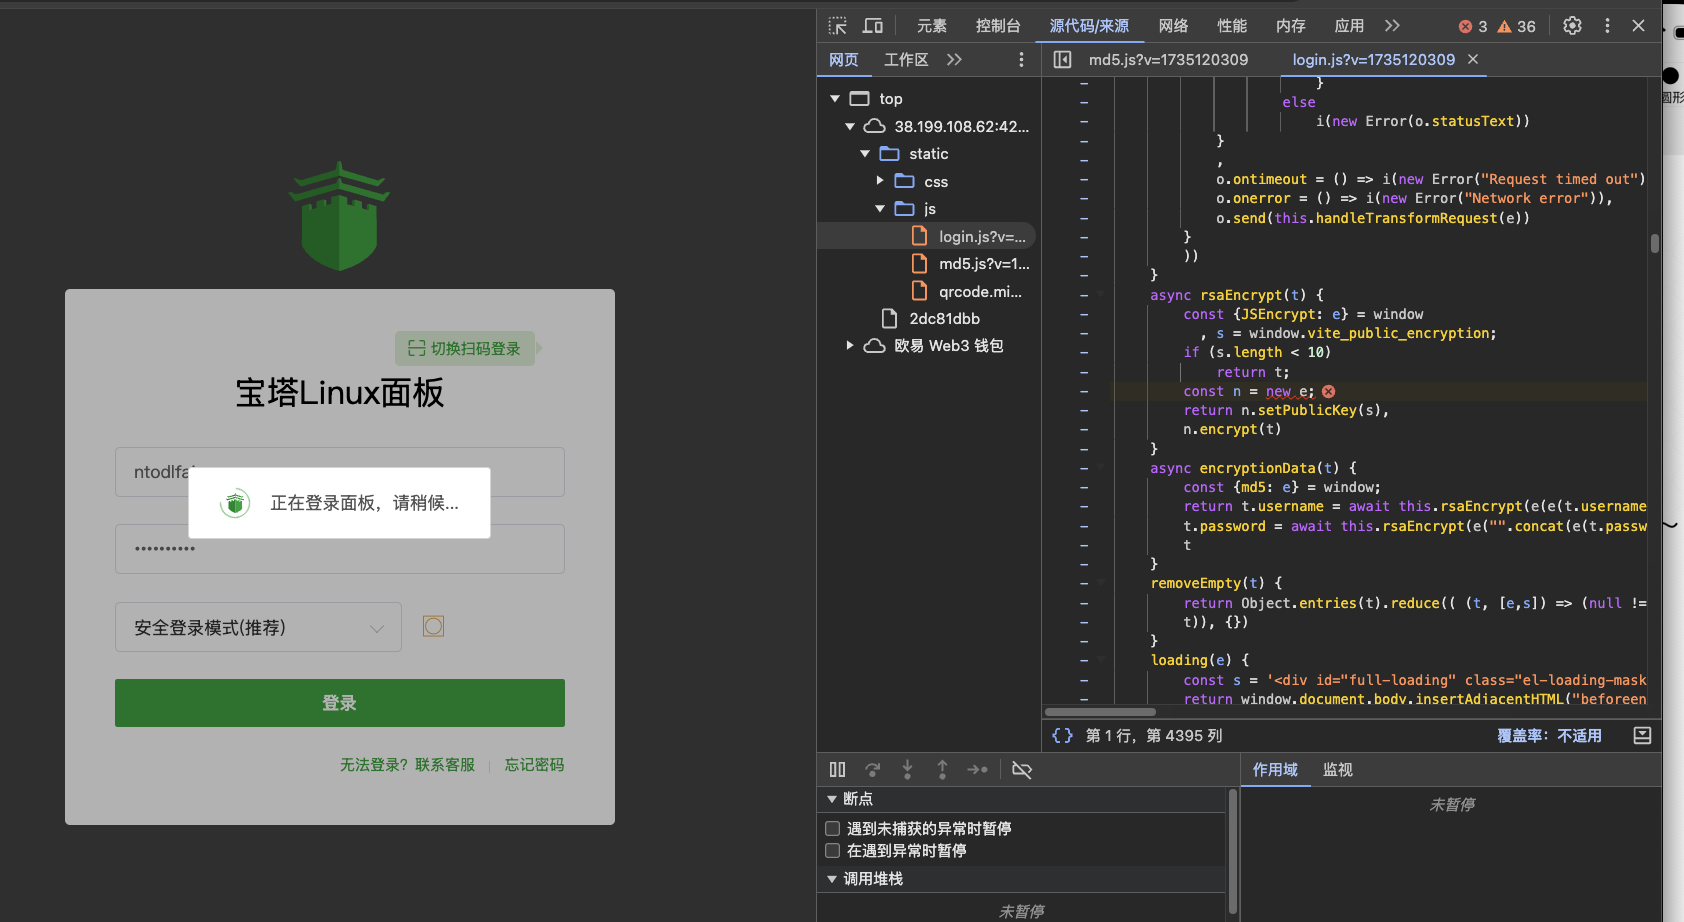Collapse the 38.199.108.62 domain node
This screenshot has width=1684, height=922.
point(850,126)
